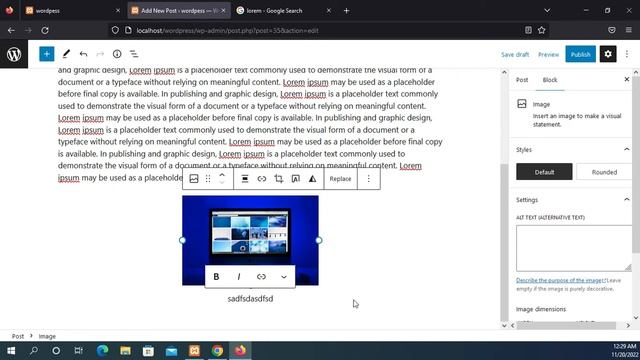Add a link in the caption toolbar
The width and height of the screenshot is (640, 360).
pyautogui.click(x=261, y=277)
